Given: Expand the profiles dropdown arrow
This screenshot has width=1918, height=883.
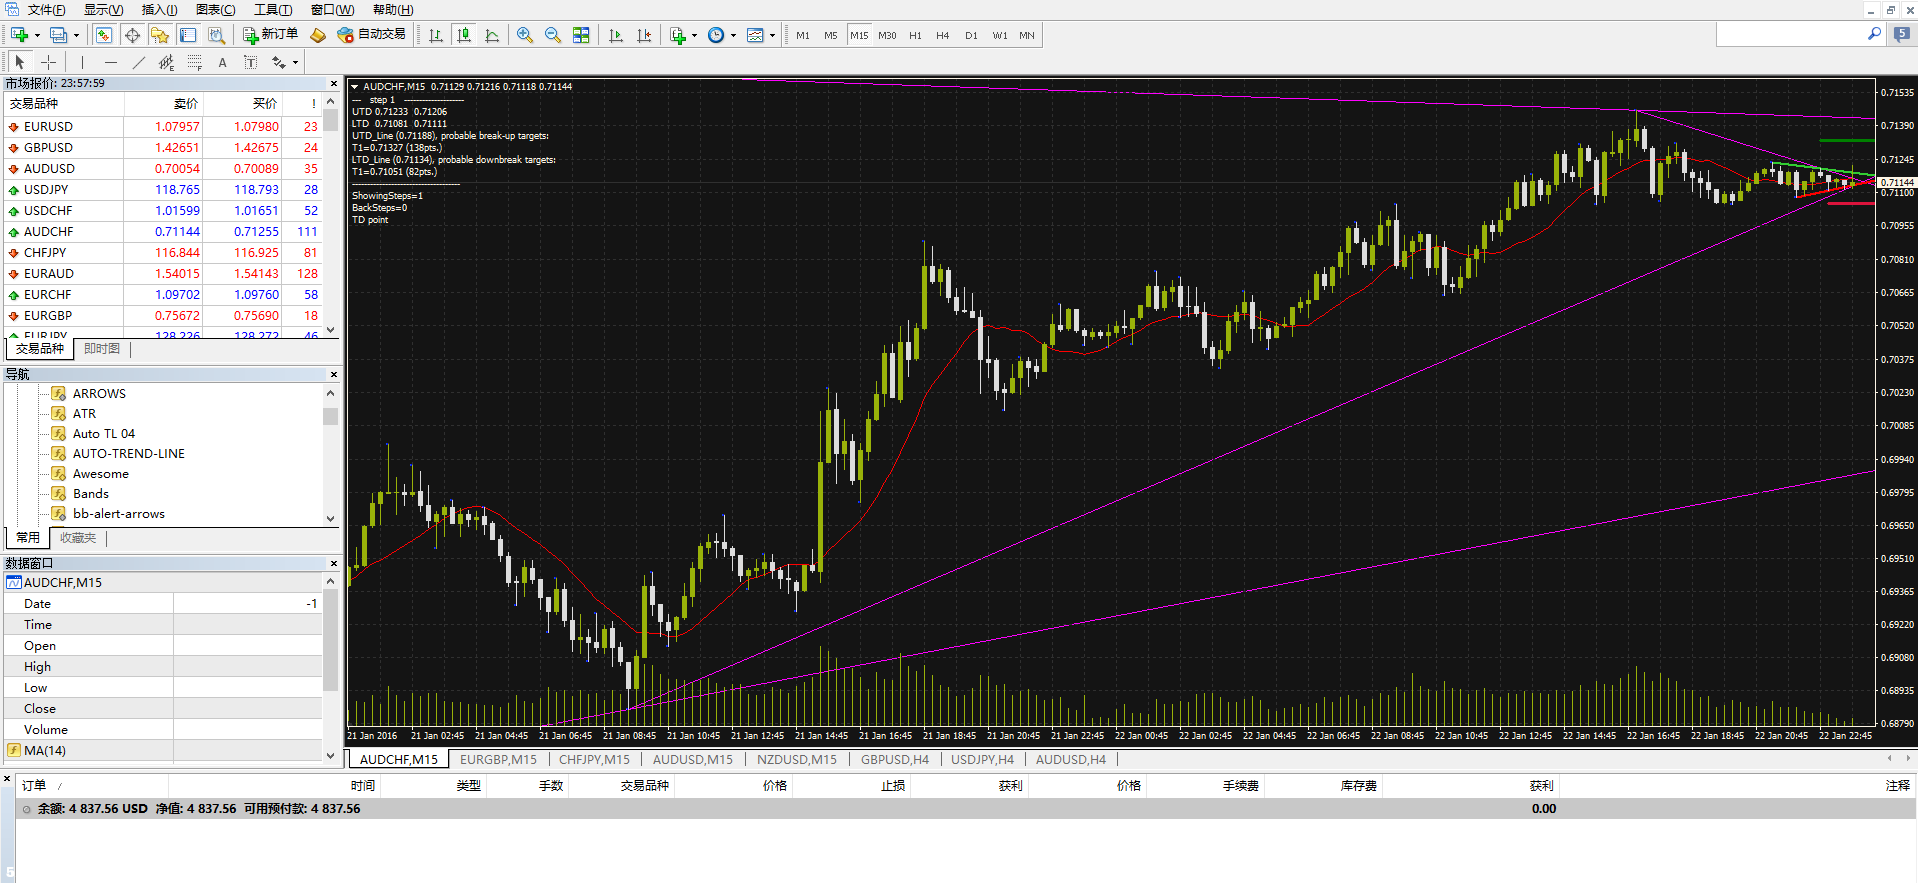Looking at the screenshot, I should 76,35.
